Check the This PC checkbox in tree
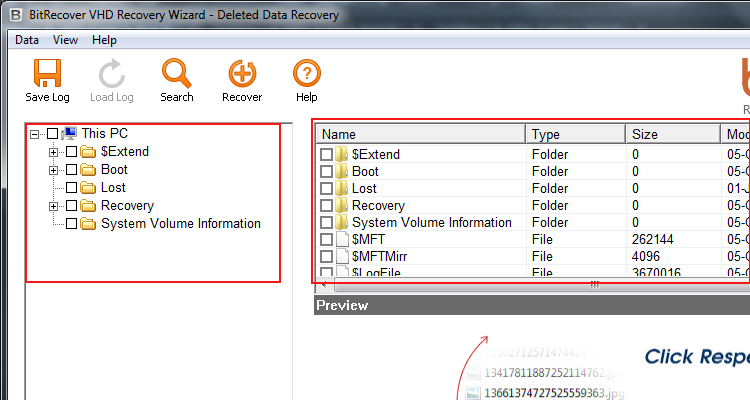 pos(53,133)
